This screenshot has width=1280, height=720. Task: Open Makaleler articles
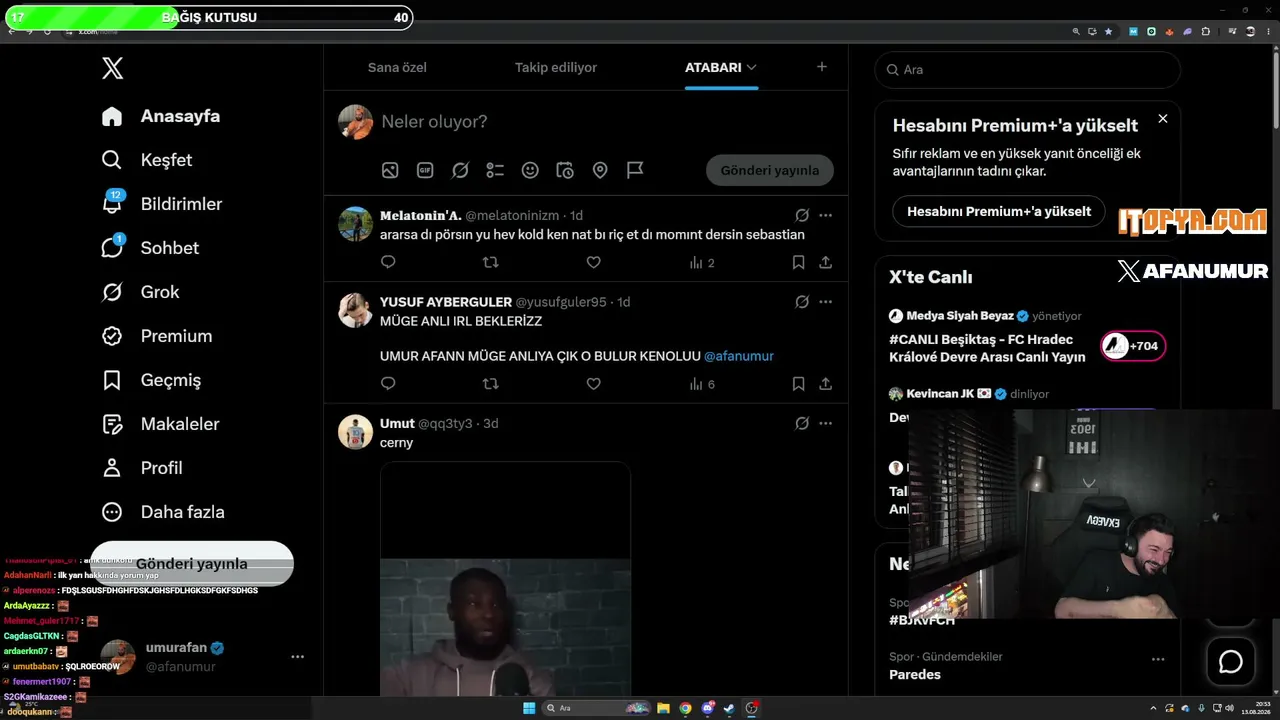click(x=160, y=424)
